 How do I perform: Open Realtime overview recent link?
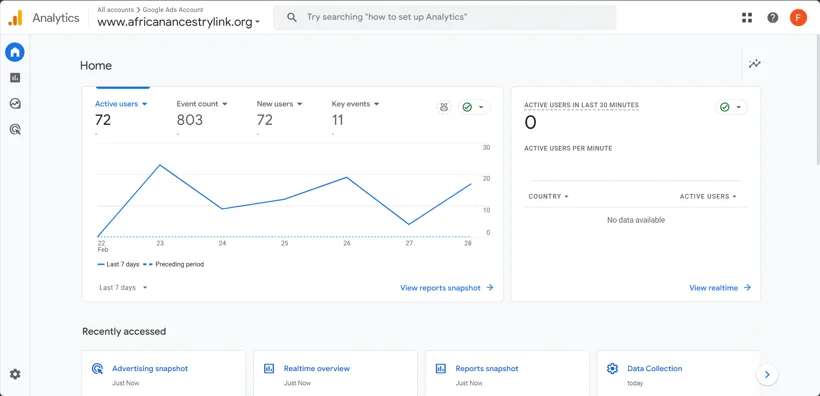pyautogui.click(x=317, y=368)
